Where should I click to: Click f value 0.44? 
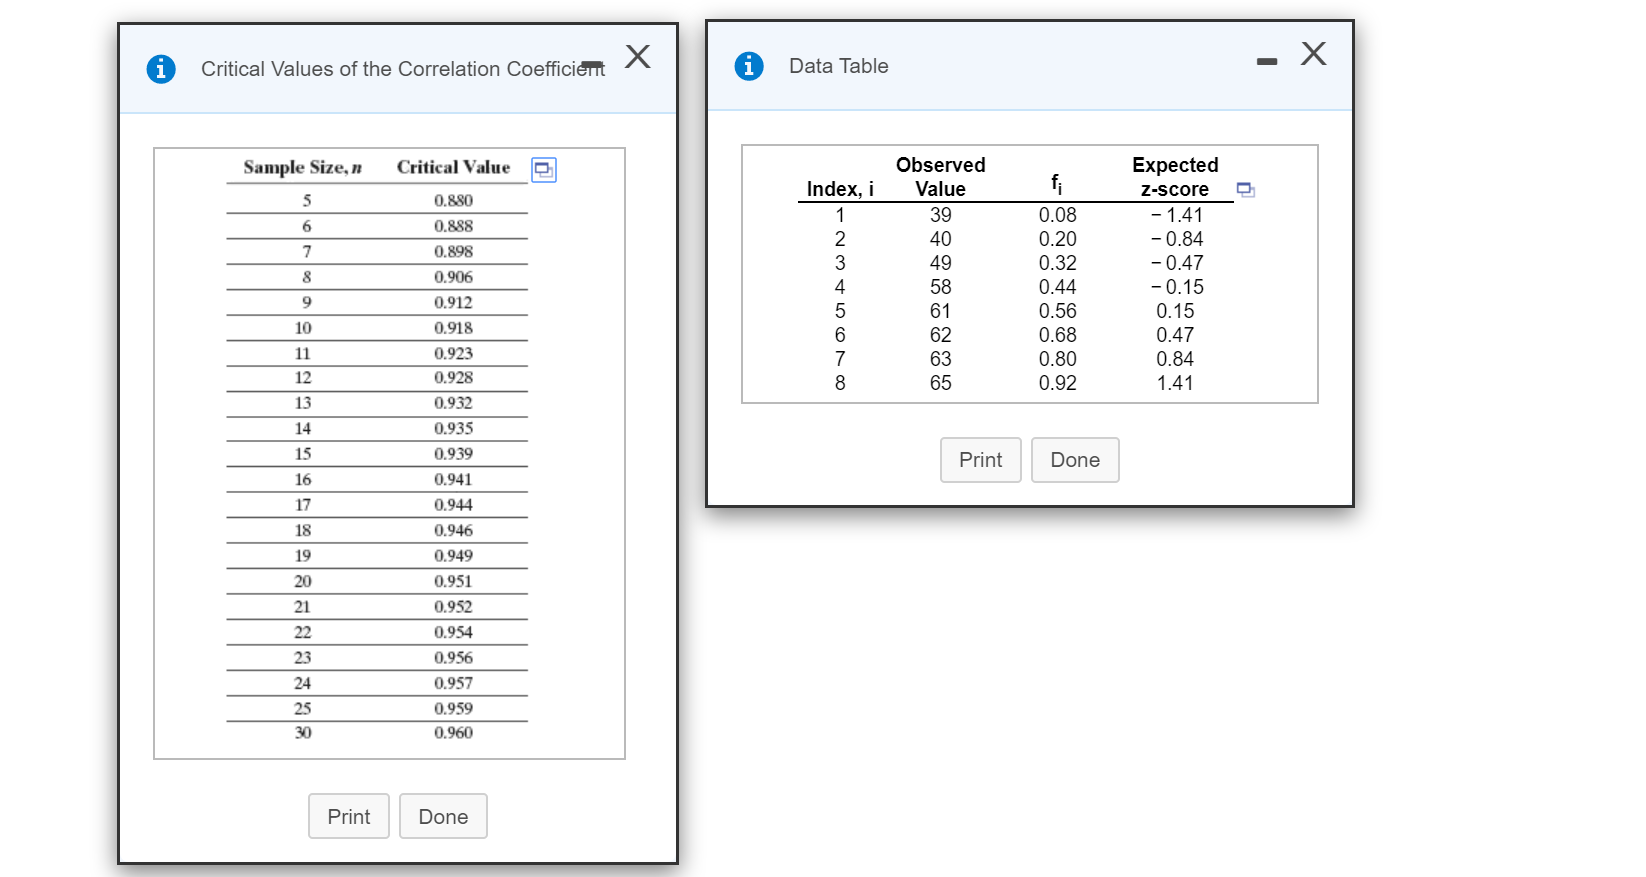(1058, 287)
